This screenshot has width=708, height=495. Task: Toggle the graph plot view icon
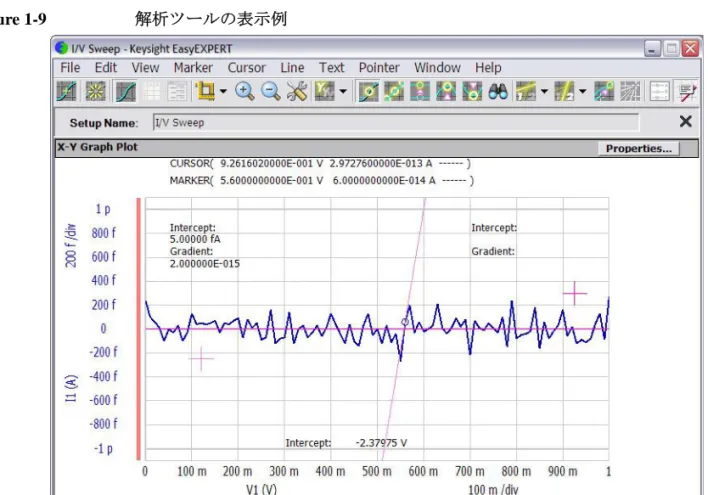(126, 91)
